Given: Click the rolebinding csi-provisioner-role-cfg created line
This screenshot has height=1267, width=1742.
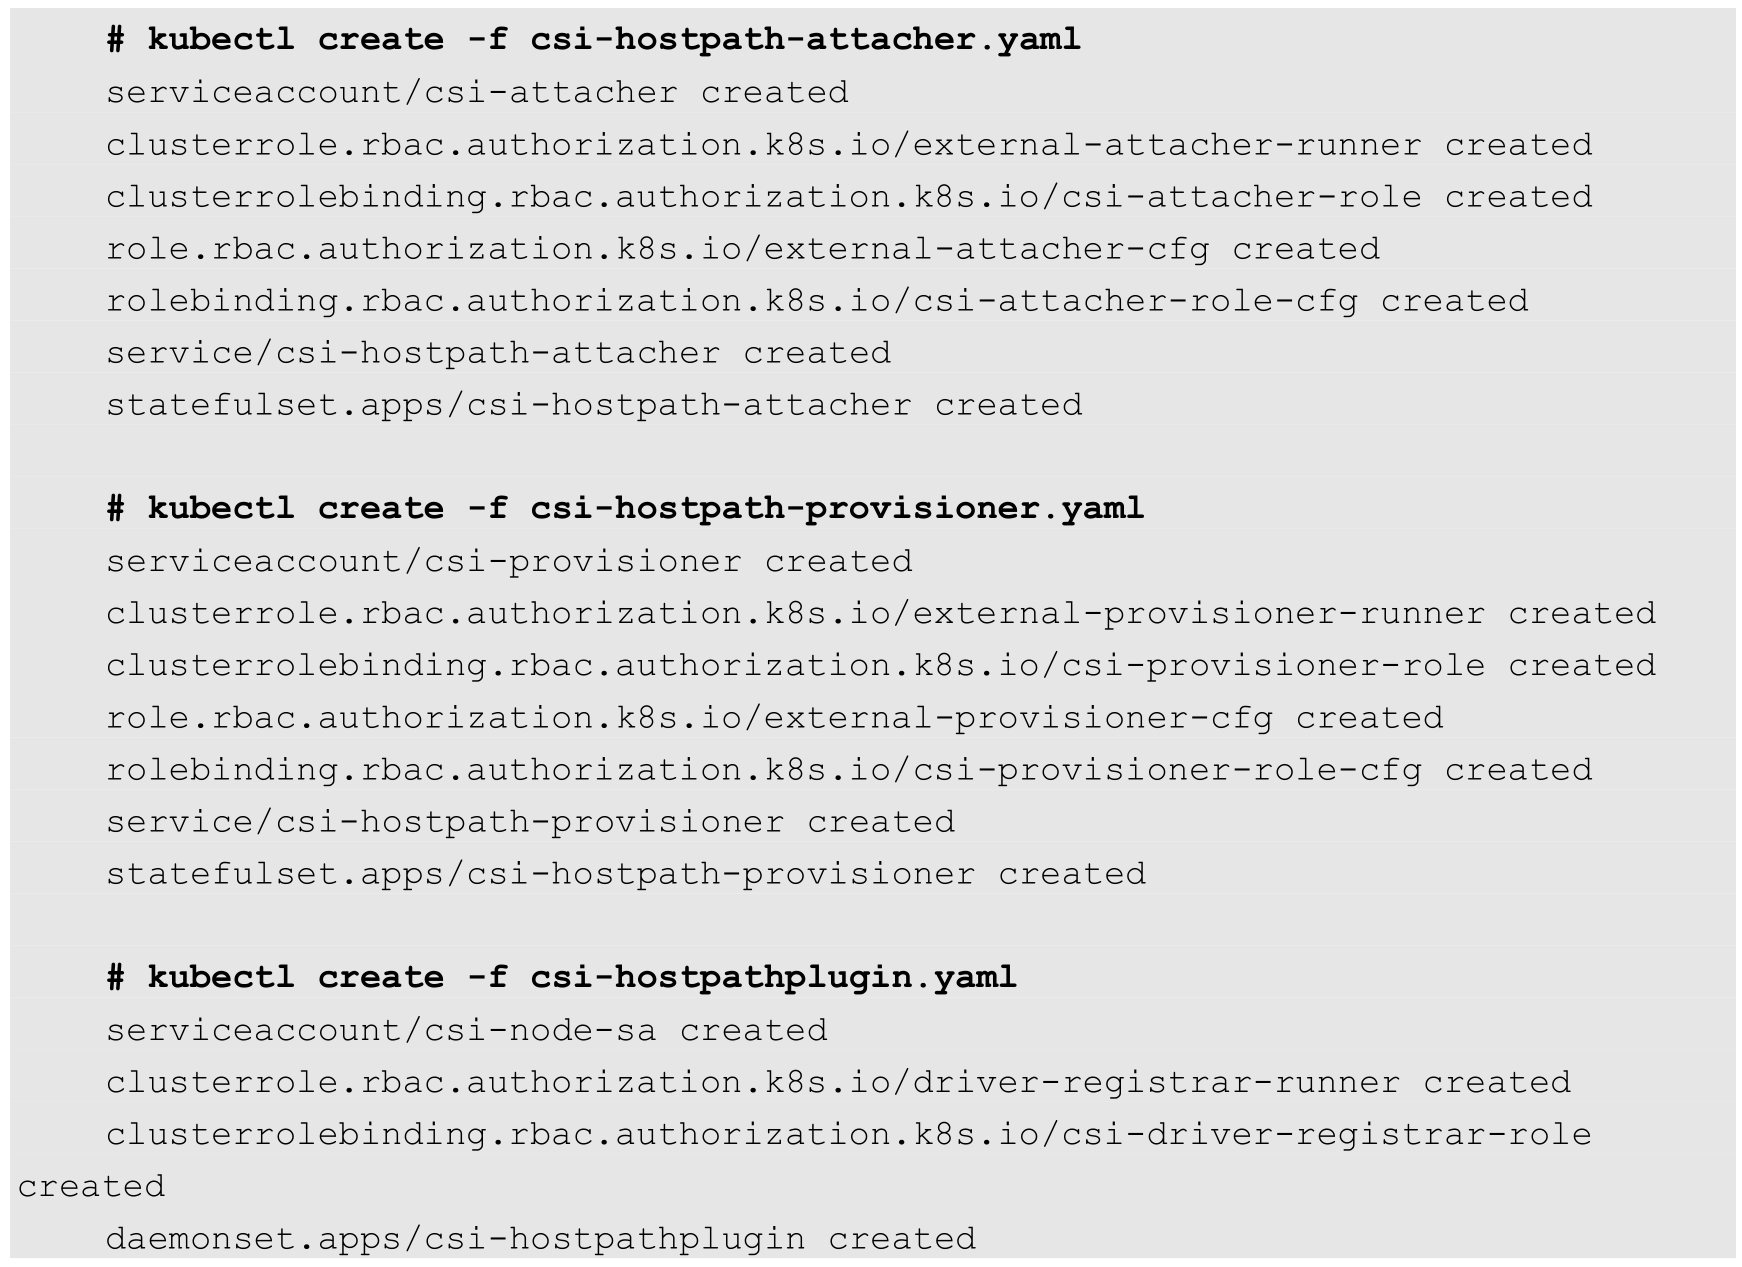Looking at the screenshot, I should click(849, 770).
